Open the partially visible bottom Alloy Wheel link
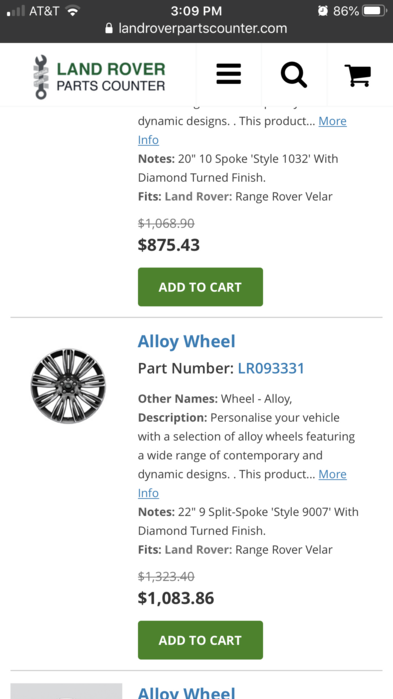Image resolution: width=393 pixels, height=699 pixels. 186,692
